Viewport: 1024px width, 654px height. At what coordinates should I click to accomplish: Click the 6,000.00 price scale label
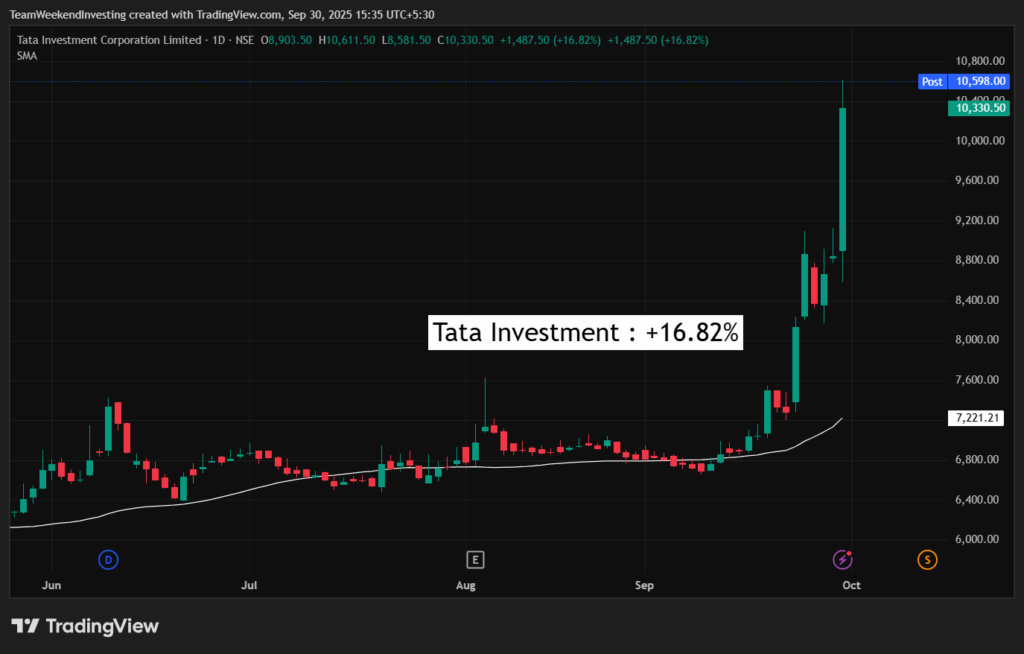(x=977, y=539)
